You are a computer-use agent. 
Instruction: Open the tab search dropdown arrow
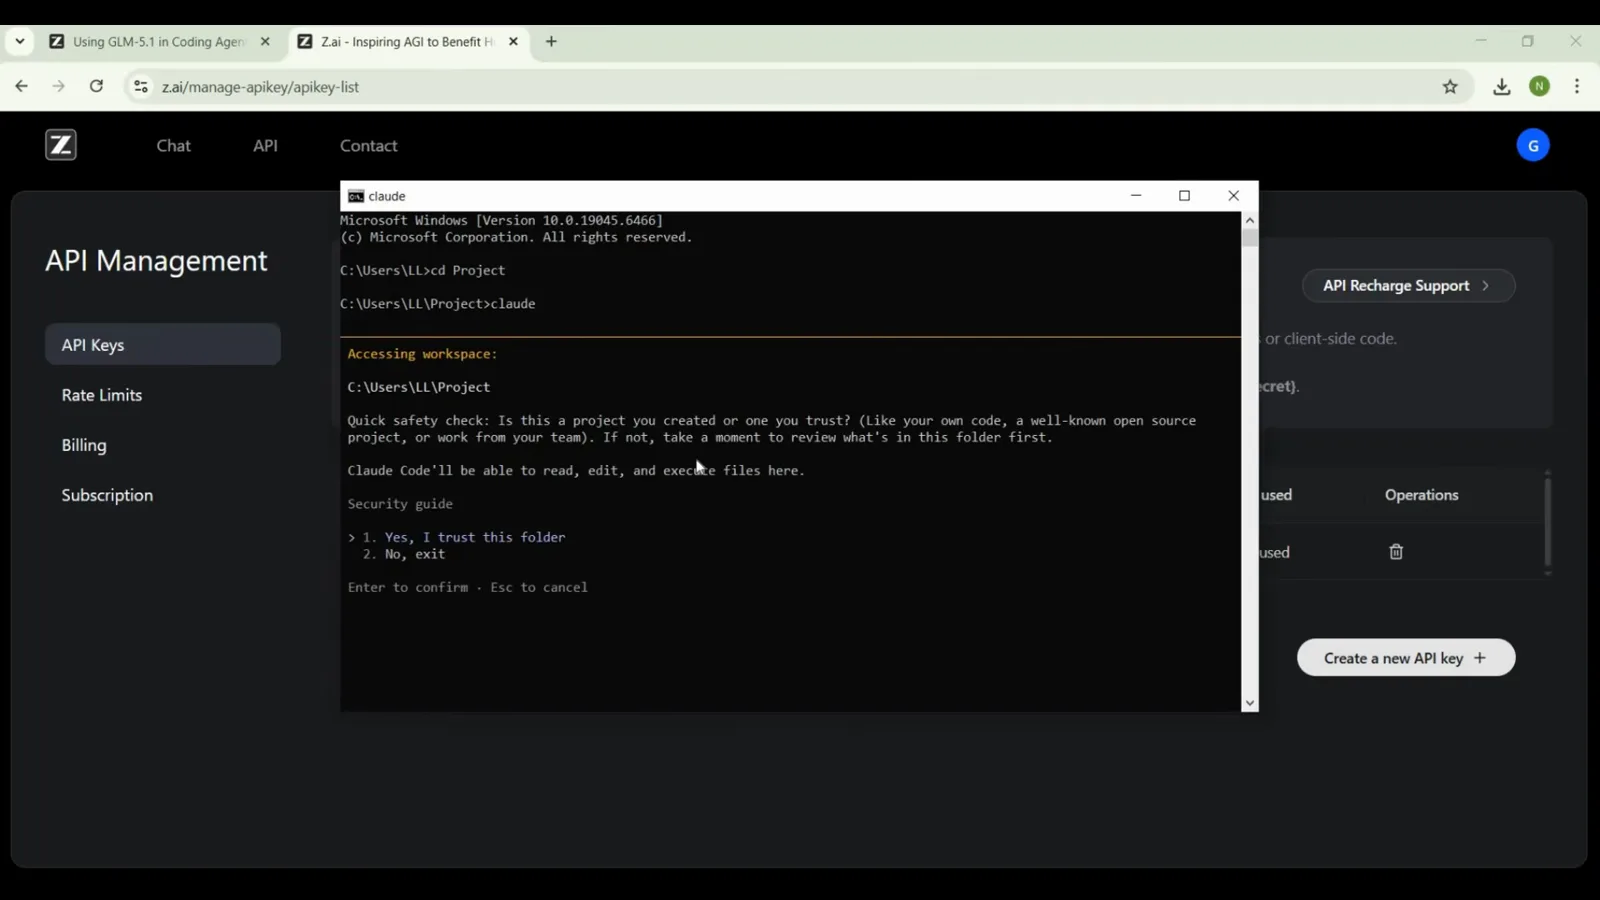click(x=19, y=42)
